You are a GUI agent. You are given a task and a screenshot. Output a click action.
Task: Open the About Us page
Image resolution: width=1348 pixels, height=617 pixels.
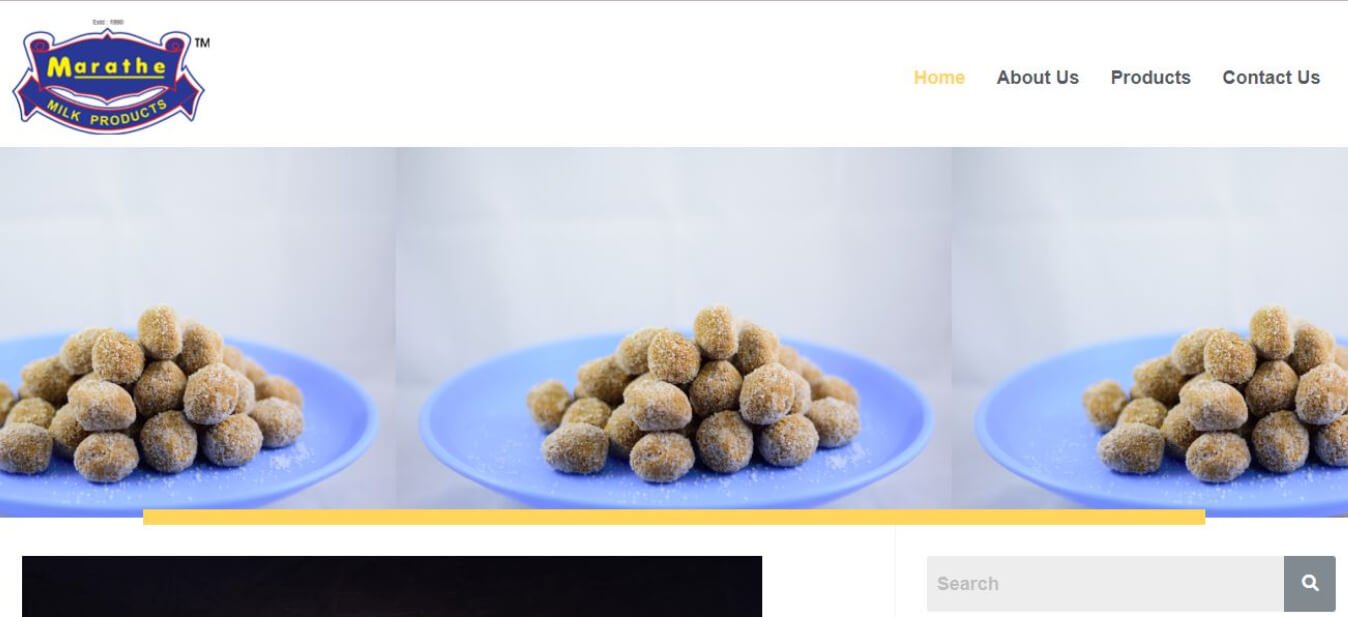point(1037,77)
